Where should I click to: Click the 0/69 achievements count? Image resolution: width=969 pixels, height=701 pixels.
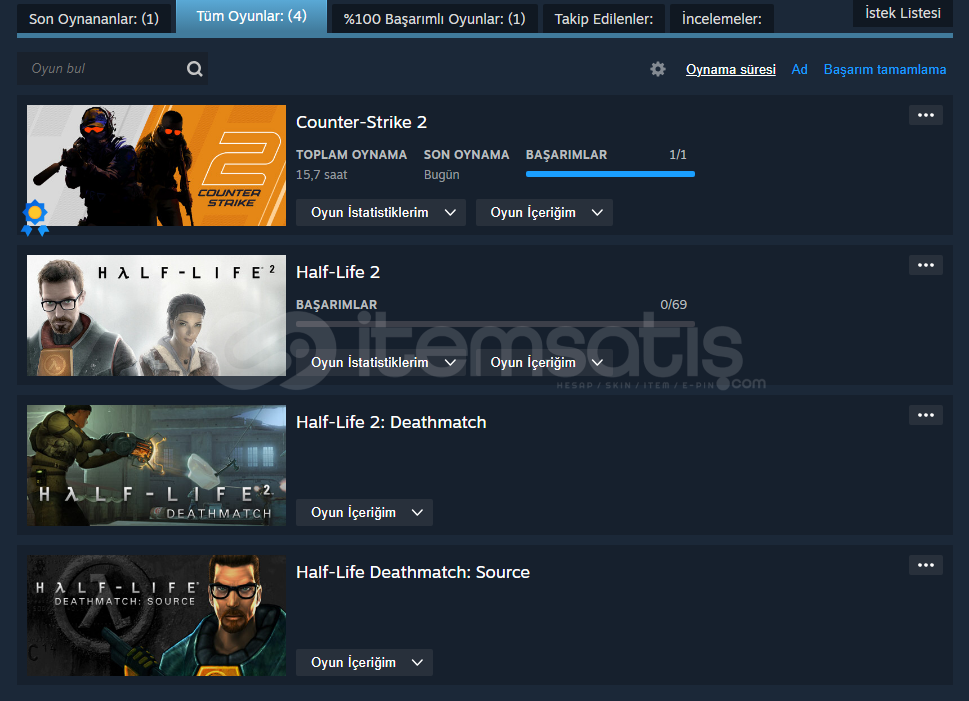point(674,305)
